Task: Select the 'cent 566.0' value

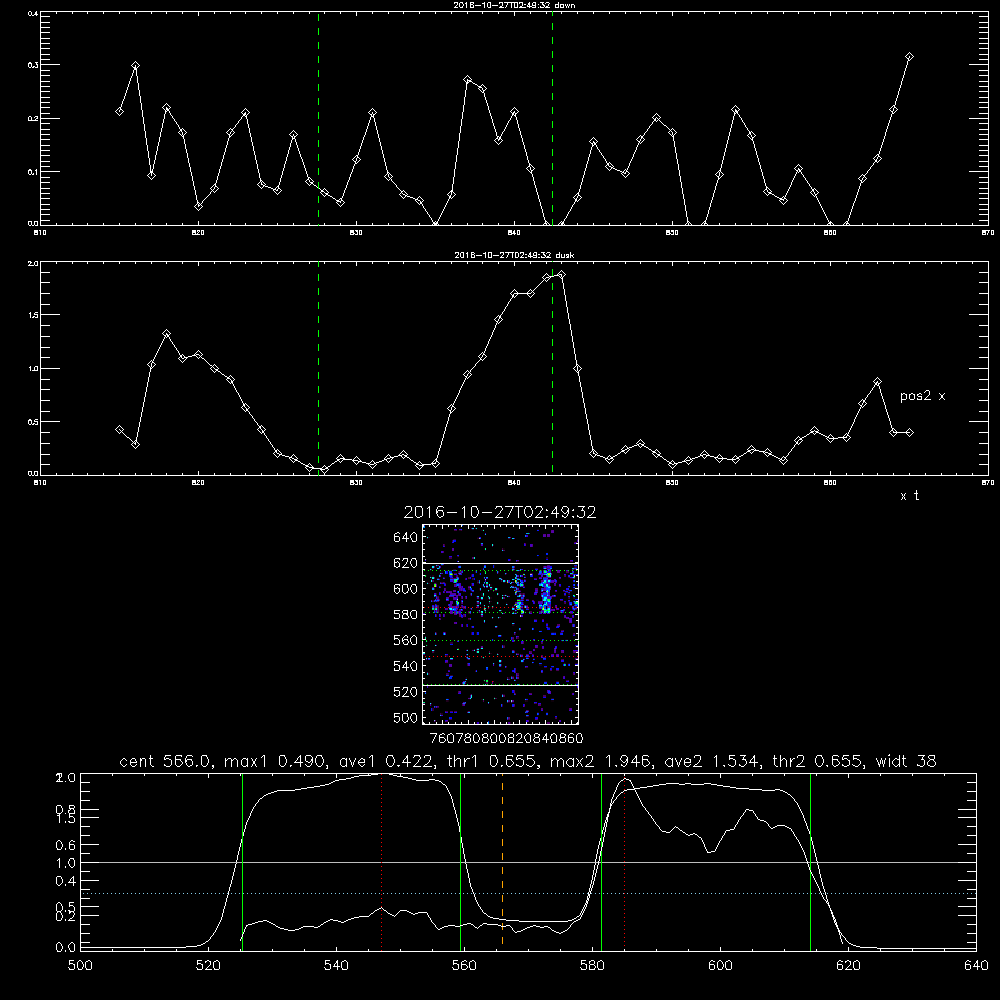Action: pyautogui.click(x=165, y=761)
